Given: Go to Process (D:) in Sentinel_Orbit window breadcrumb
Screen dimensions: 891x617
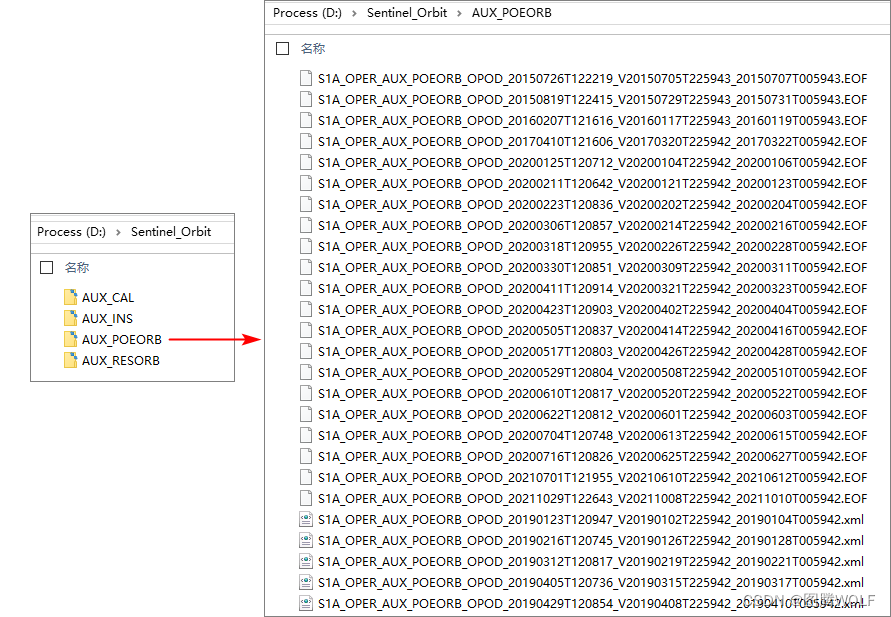Looking at the screenshot, I should click(72, 232).
